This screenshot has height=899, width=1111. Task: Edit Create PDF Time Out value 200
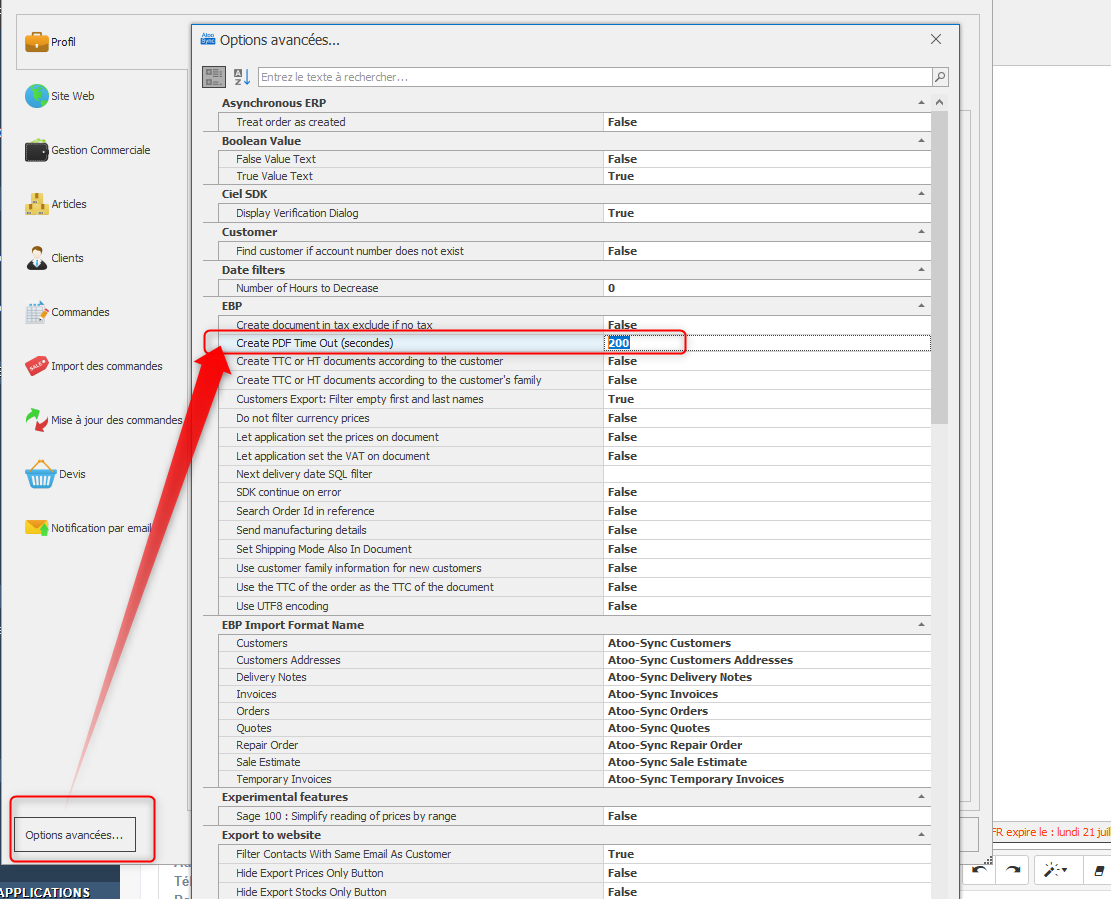767,343
